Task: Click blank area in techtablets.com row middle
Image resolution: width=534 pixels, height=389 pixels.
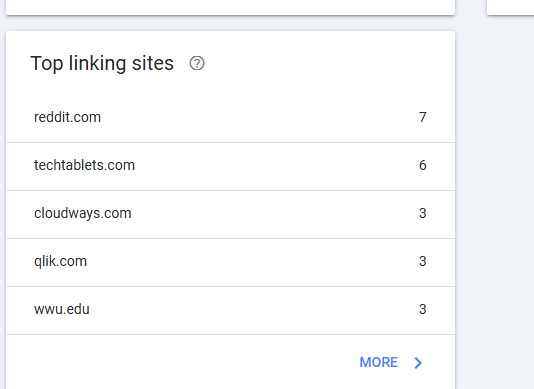Action: click(x=272, y=167)
